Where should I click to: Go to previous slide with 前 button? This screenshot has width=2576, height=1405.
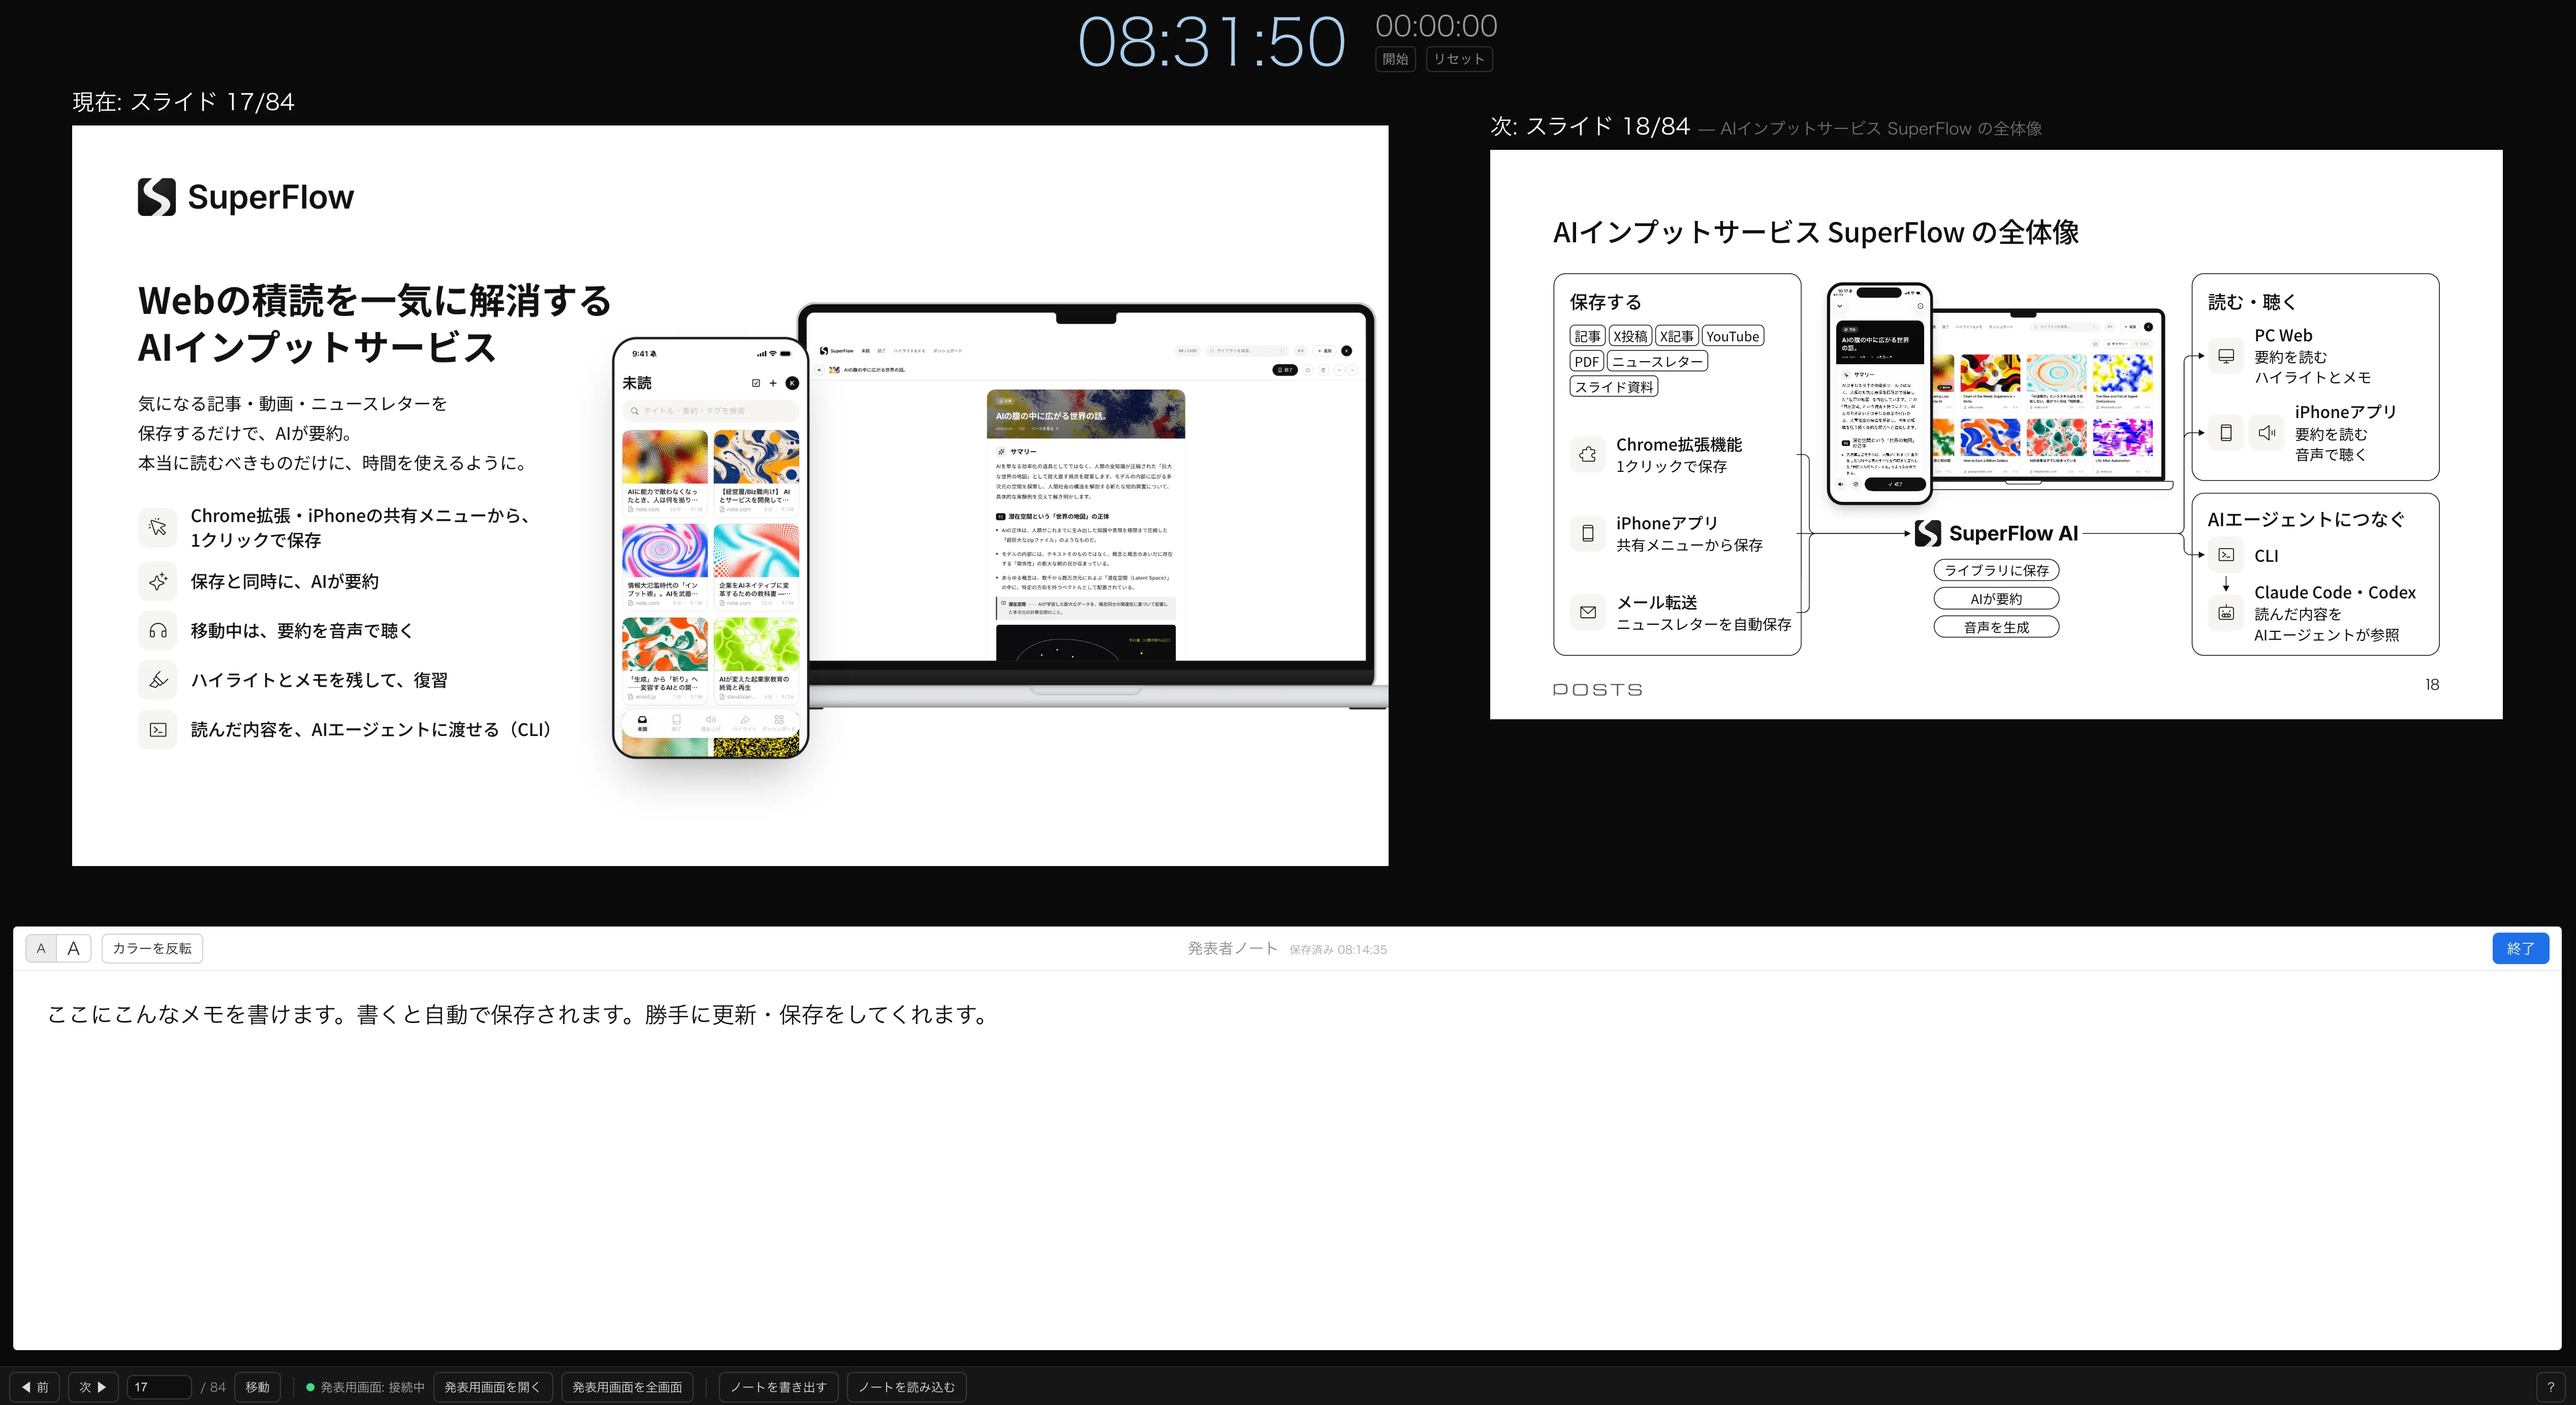pos(35,1387)
